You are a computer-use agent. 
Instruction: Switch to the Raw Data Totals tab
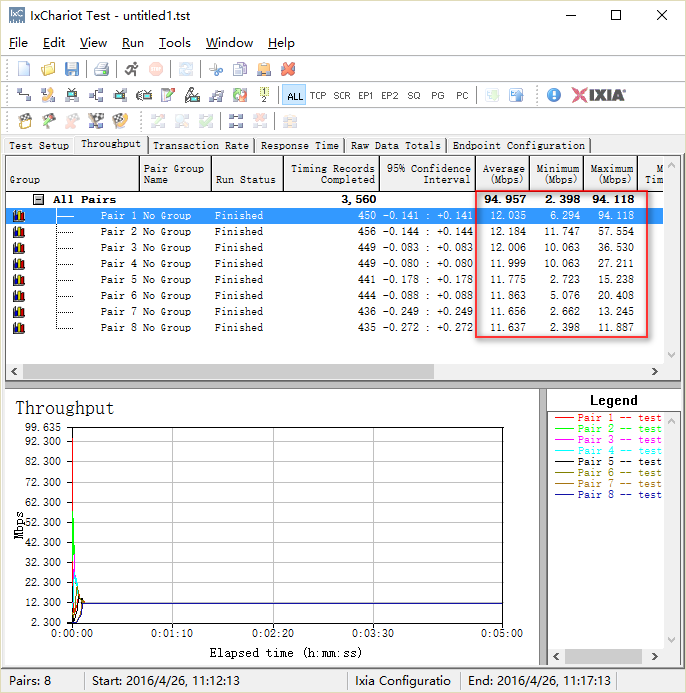pos(396,145)
